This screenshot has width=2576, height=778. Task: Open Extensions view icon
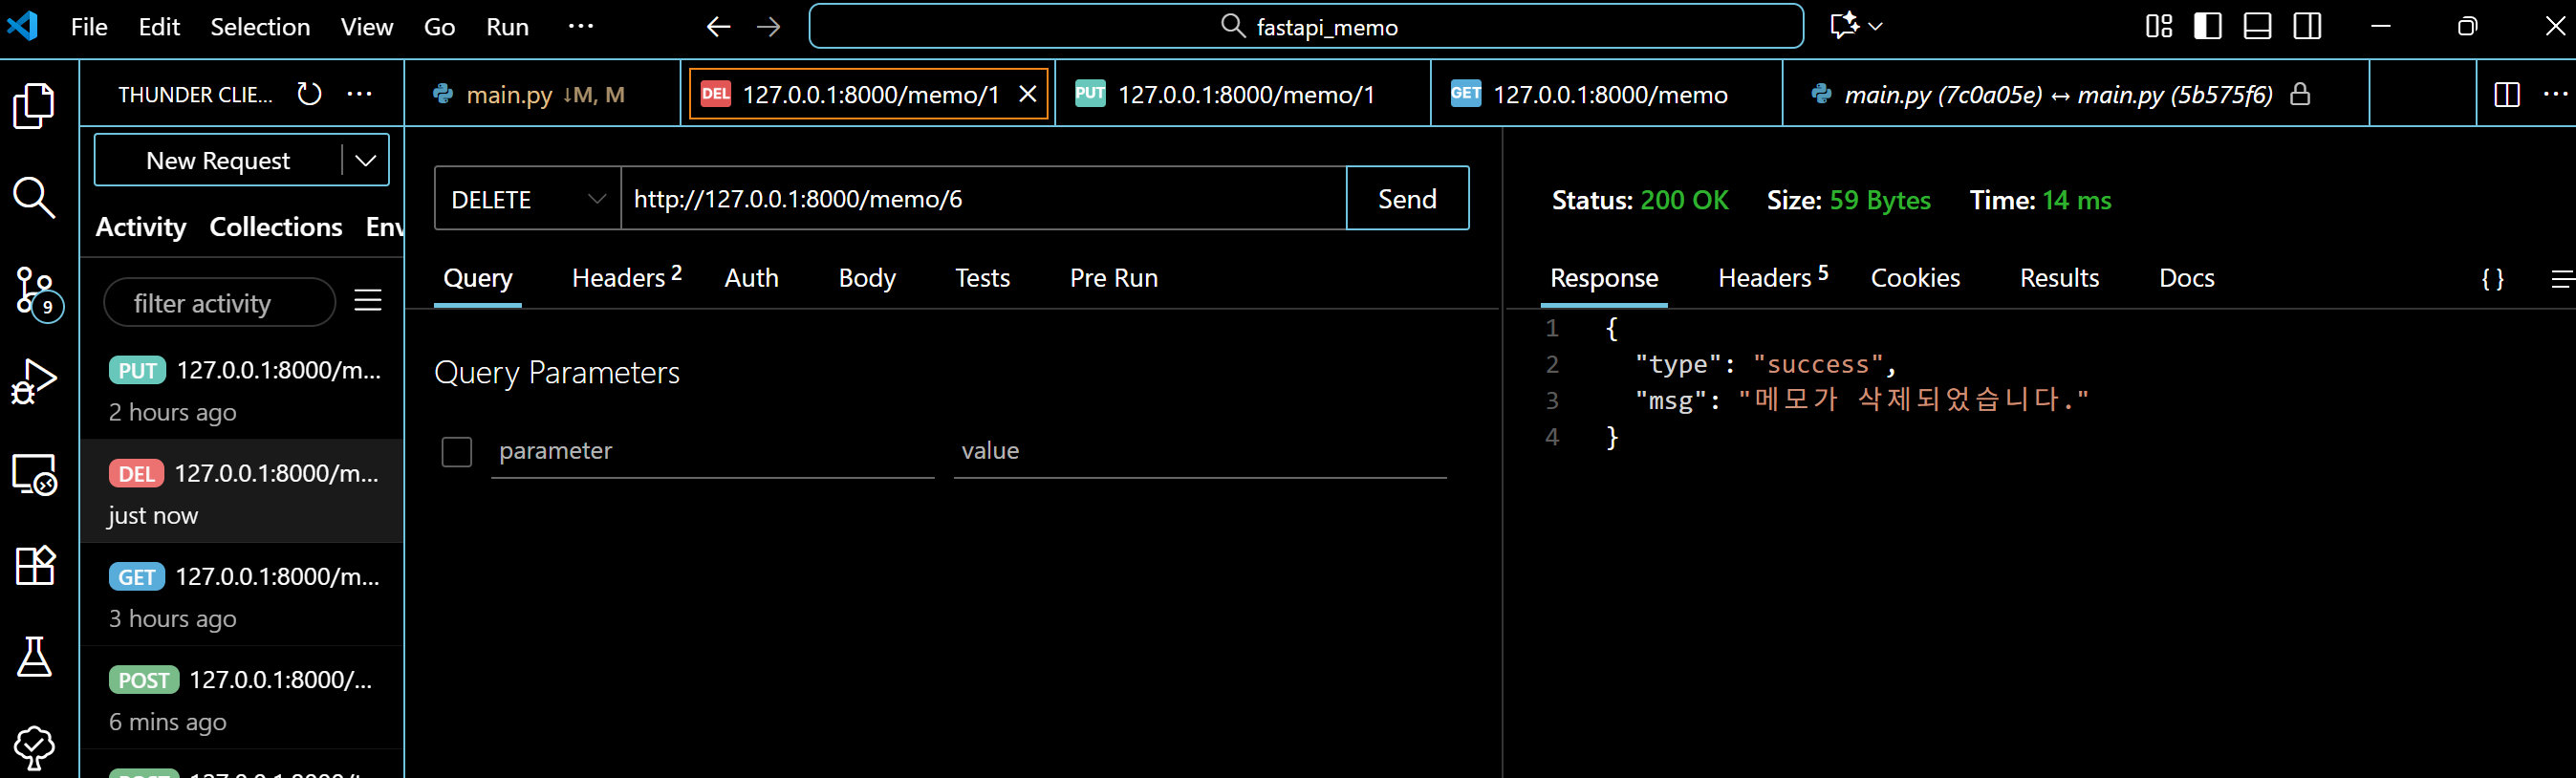(x=35, y=565)
